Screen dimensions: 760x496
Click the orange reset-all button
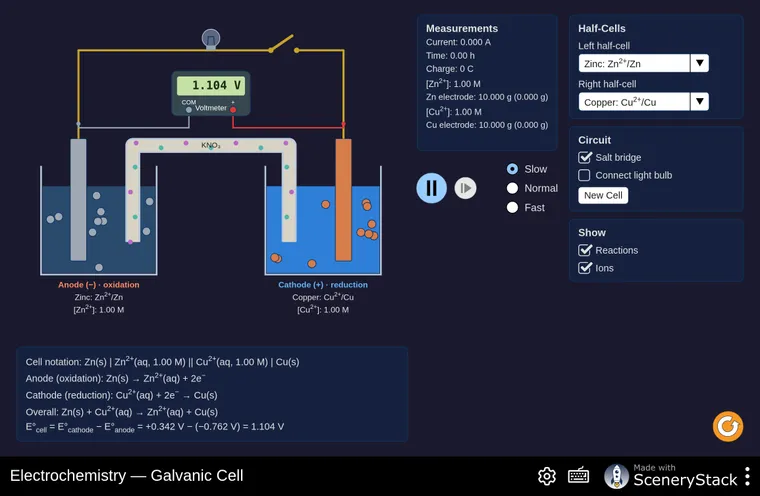(x=728, y=427)
